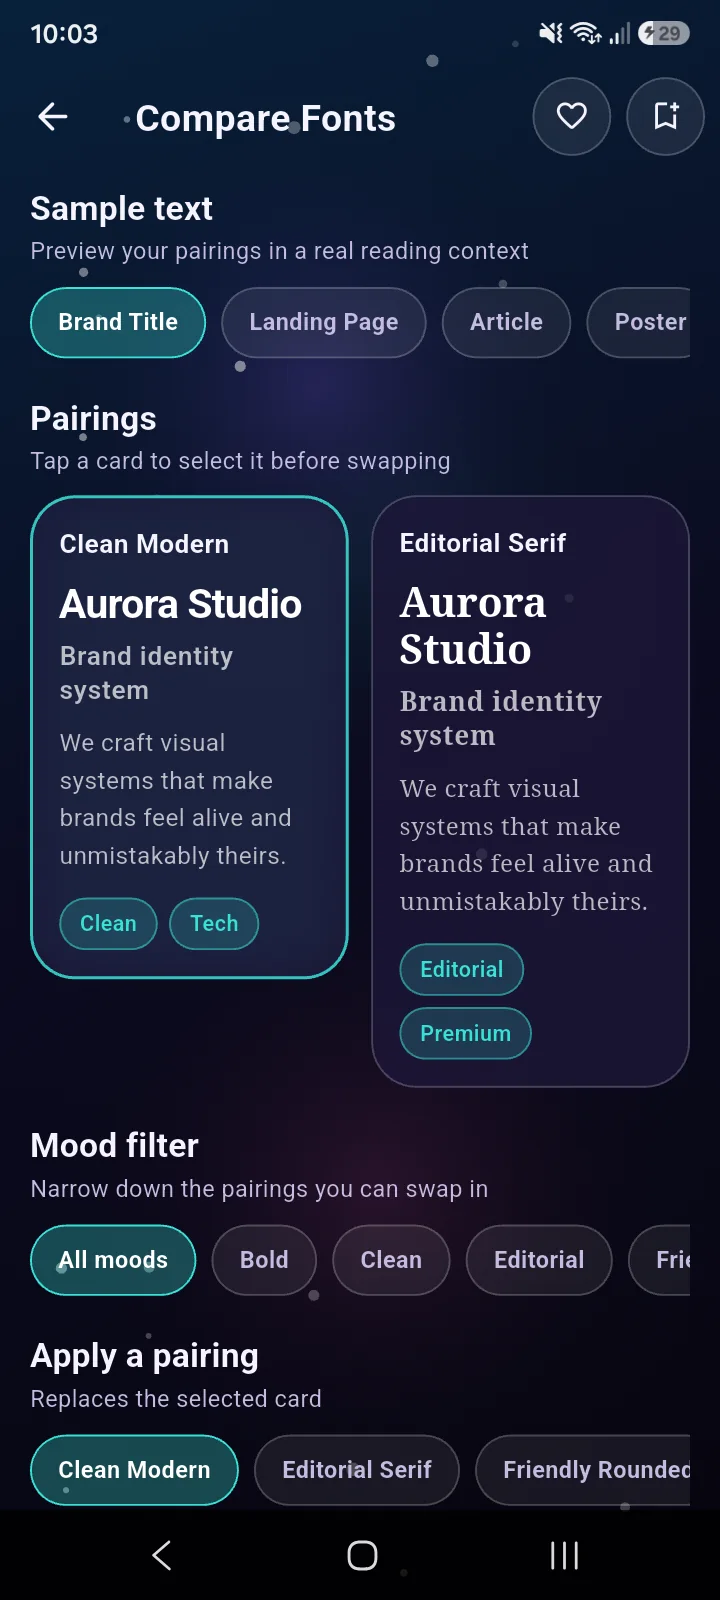The image size is (720, 1600).
Task: Tap 'Replaces the selected card' text
Action: tap(176, 1399)
